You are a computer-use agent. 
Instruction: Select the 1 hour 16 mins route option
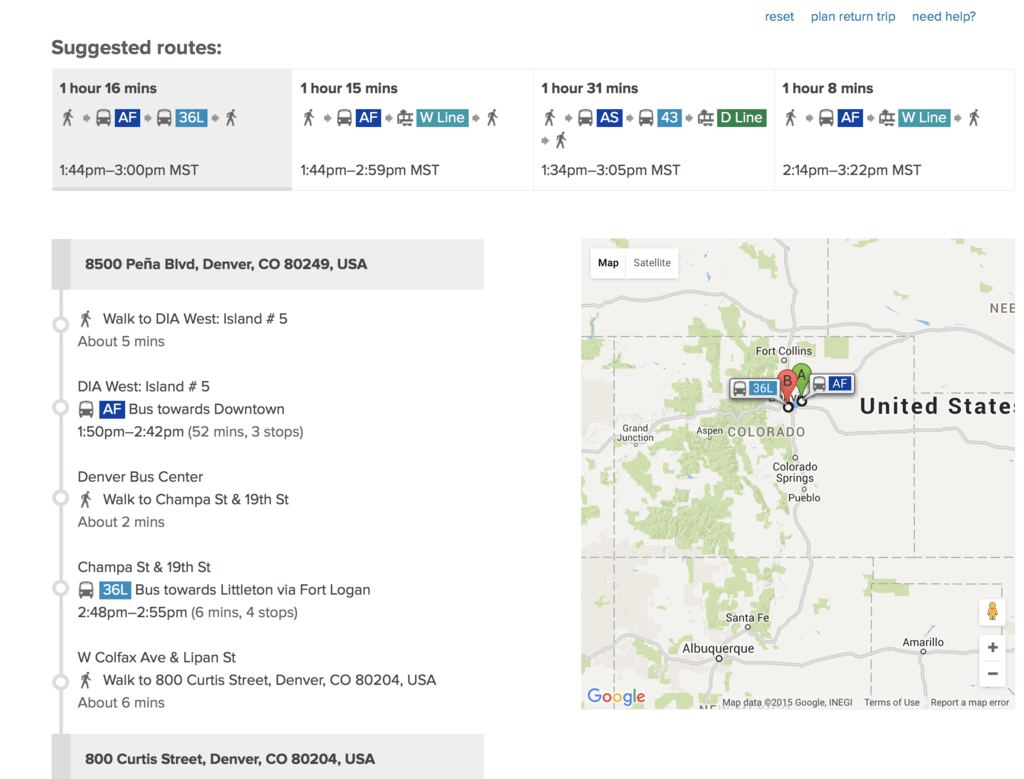[x=171, y=129]
